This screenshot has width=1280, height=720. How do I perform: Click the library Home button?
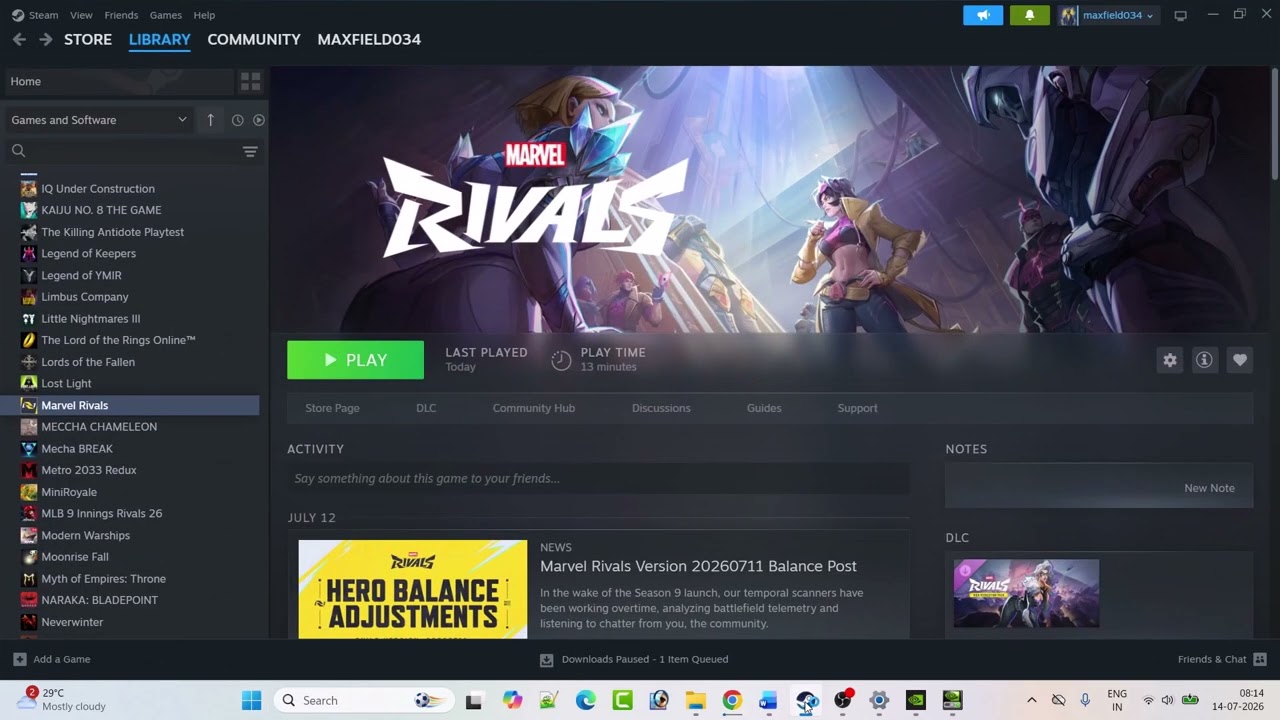click(x=120, y=81)
